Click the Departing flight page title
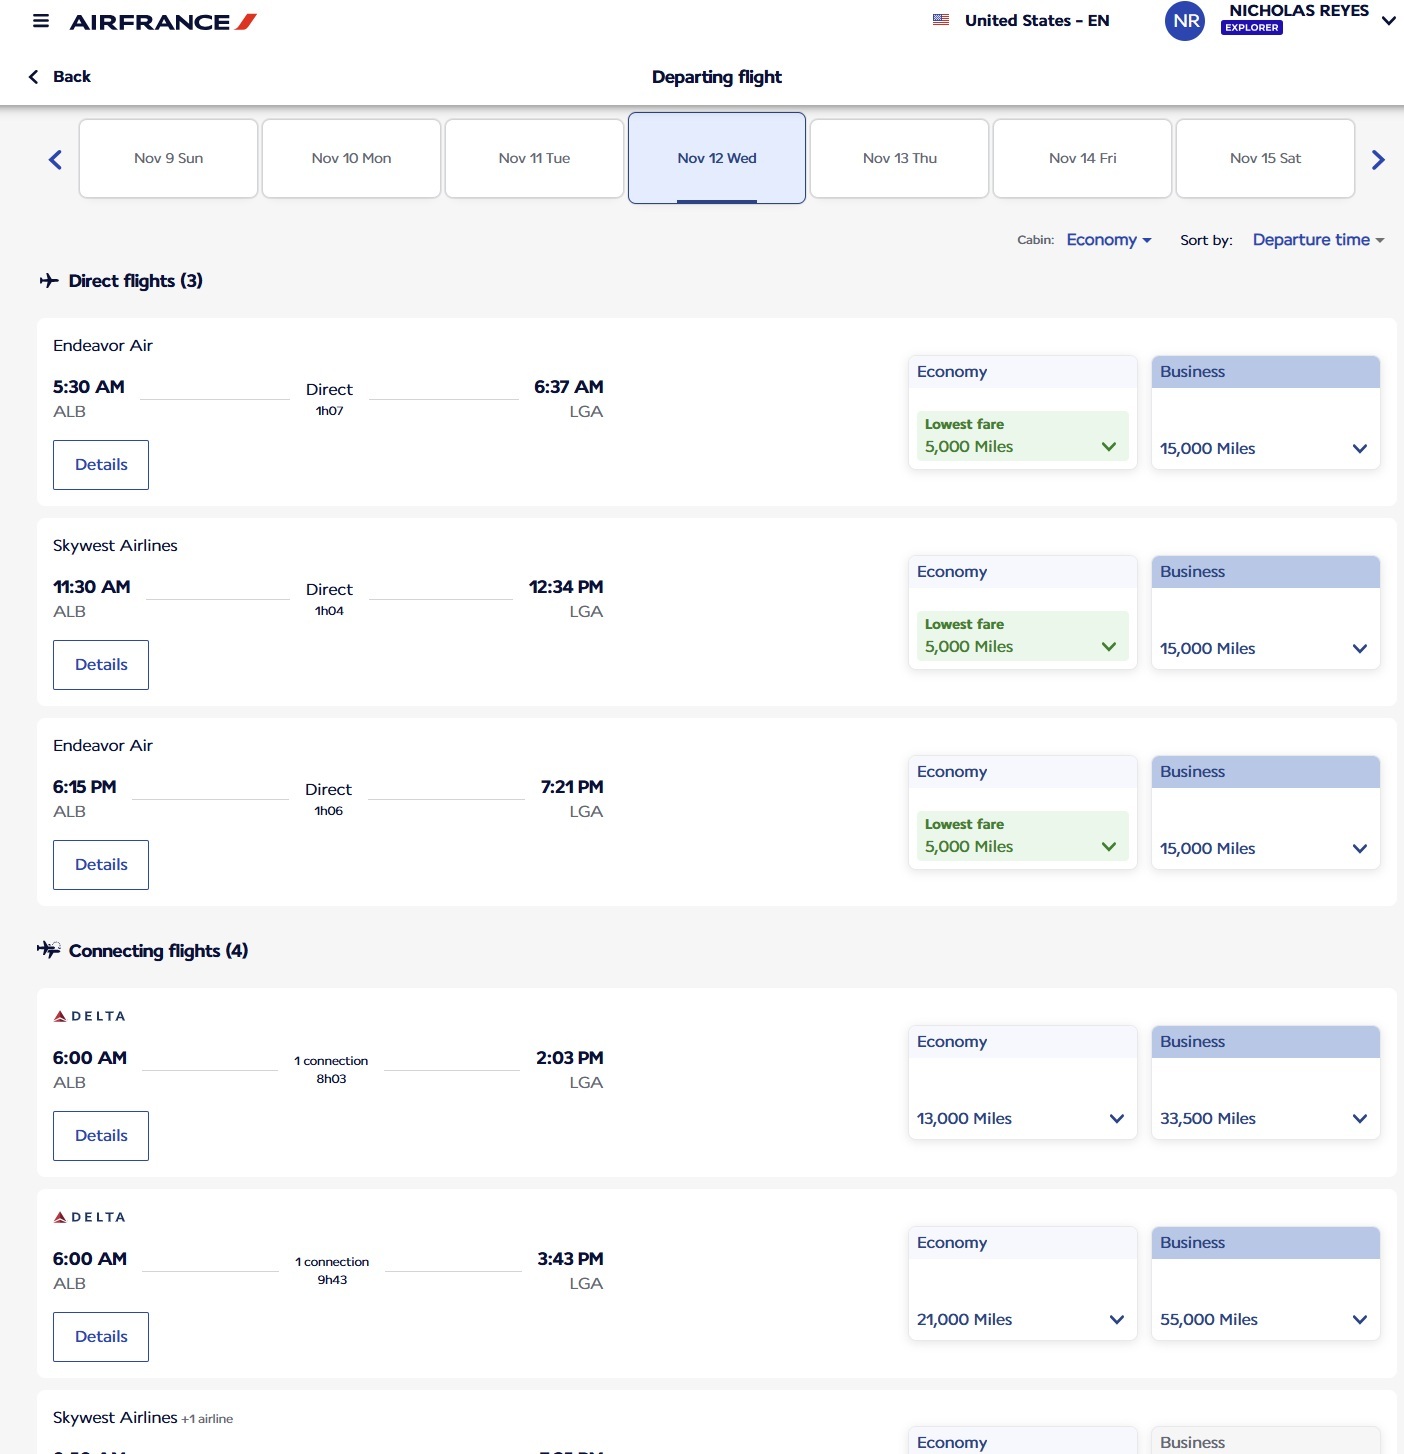Viewport: 1404px width, 1454px height. 717,77
